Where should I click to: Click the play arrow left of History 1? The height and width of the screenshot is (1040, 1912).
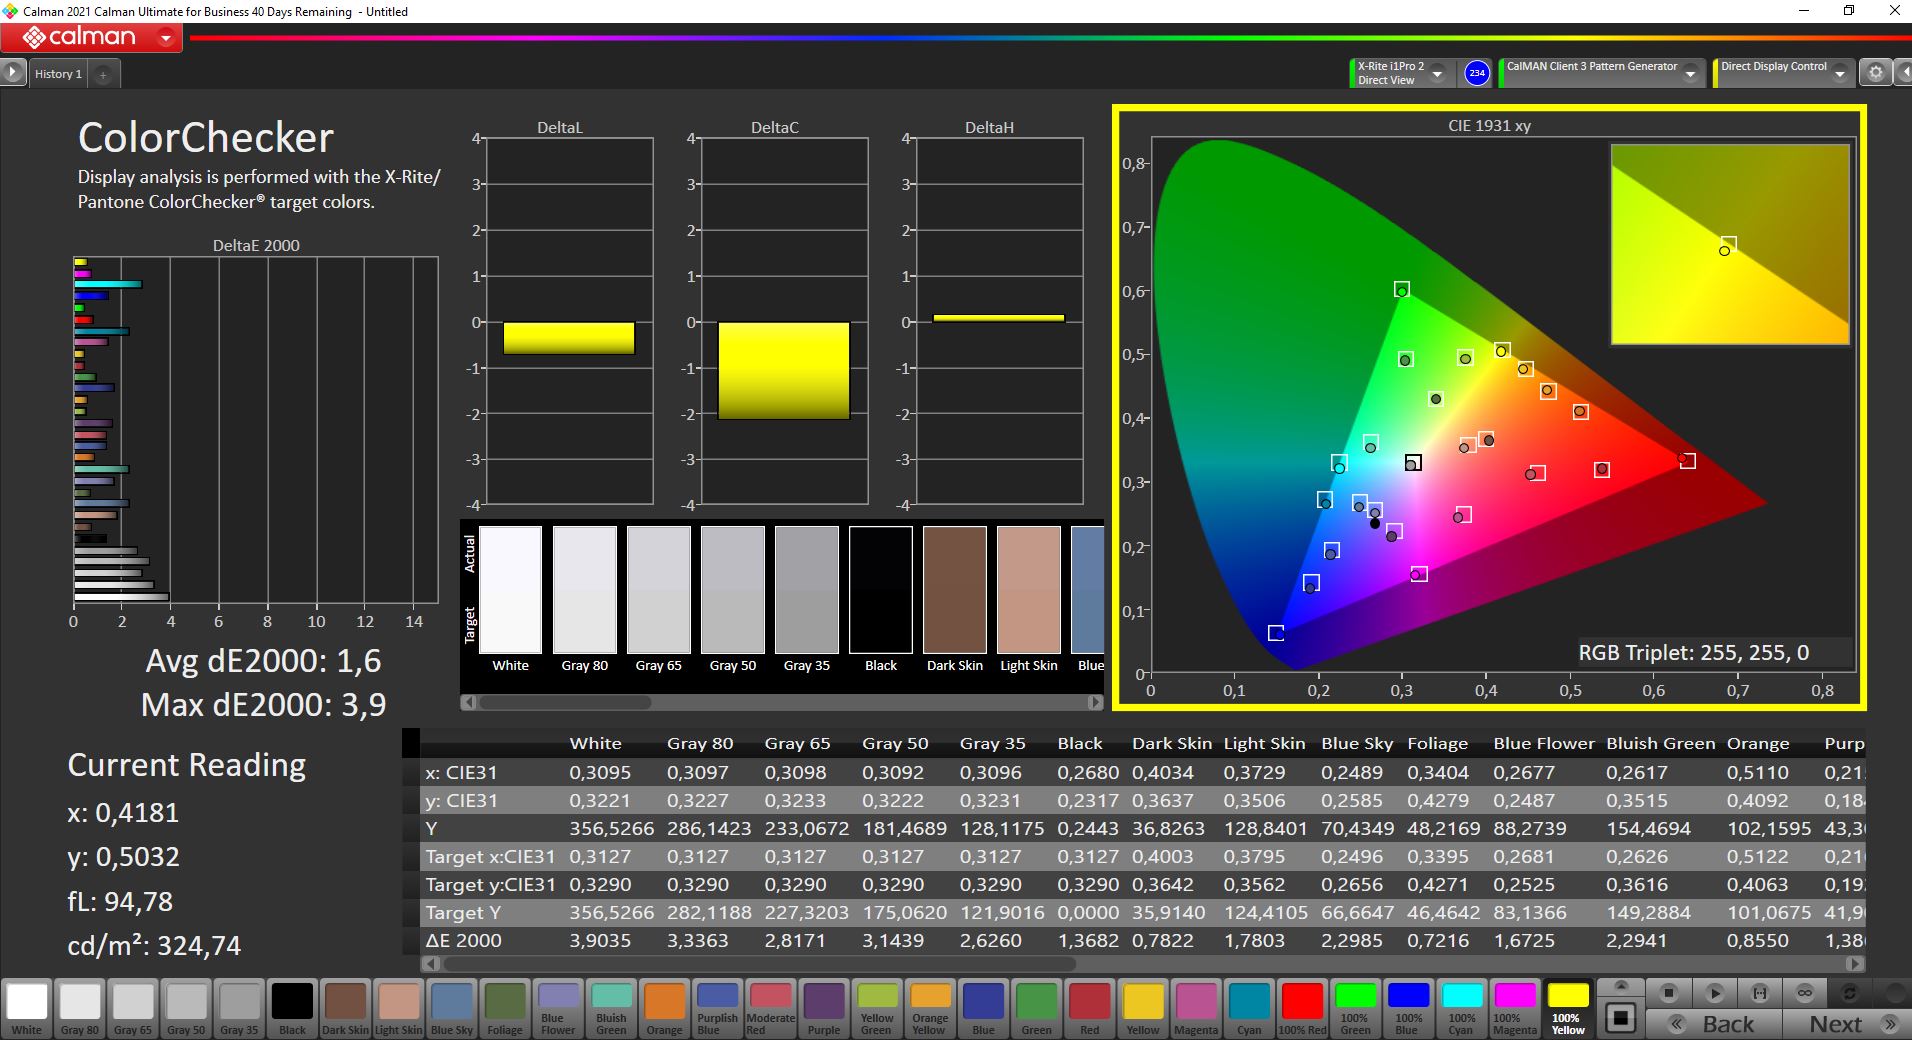(13, 73)
